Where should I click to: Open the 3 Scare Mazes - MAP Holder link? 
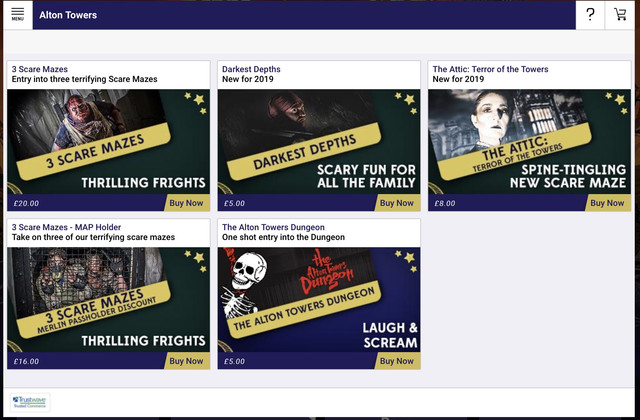[x=66, y=227]
